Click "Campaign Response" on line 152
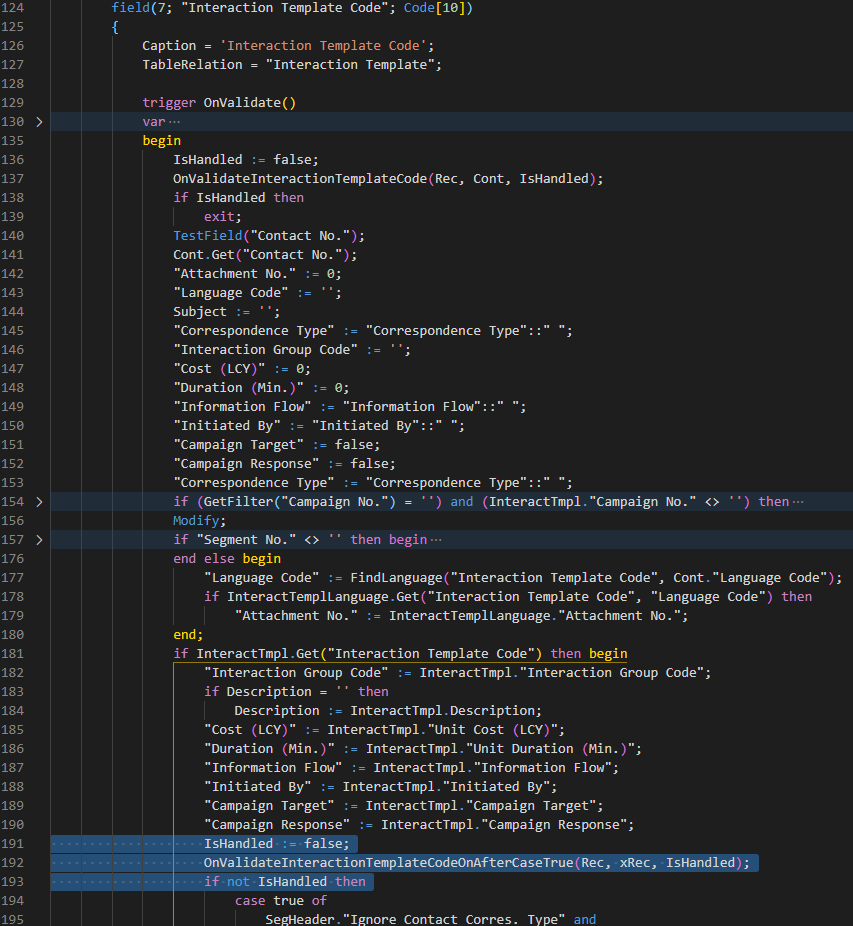Screen dimensions: 853x926 coord(246,464)
